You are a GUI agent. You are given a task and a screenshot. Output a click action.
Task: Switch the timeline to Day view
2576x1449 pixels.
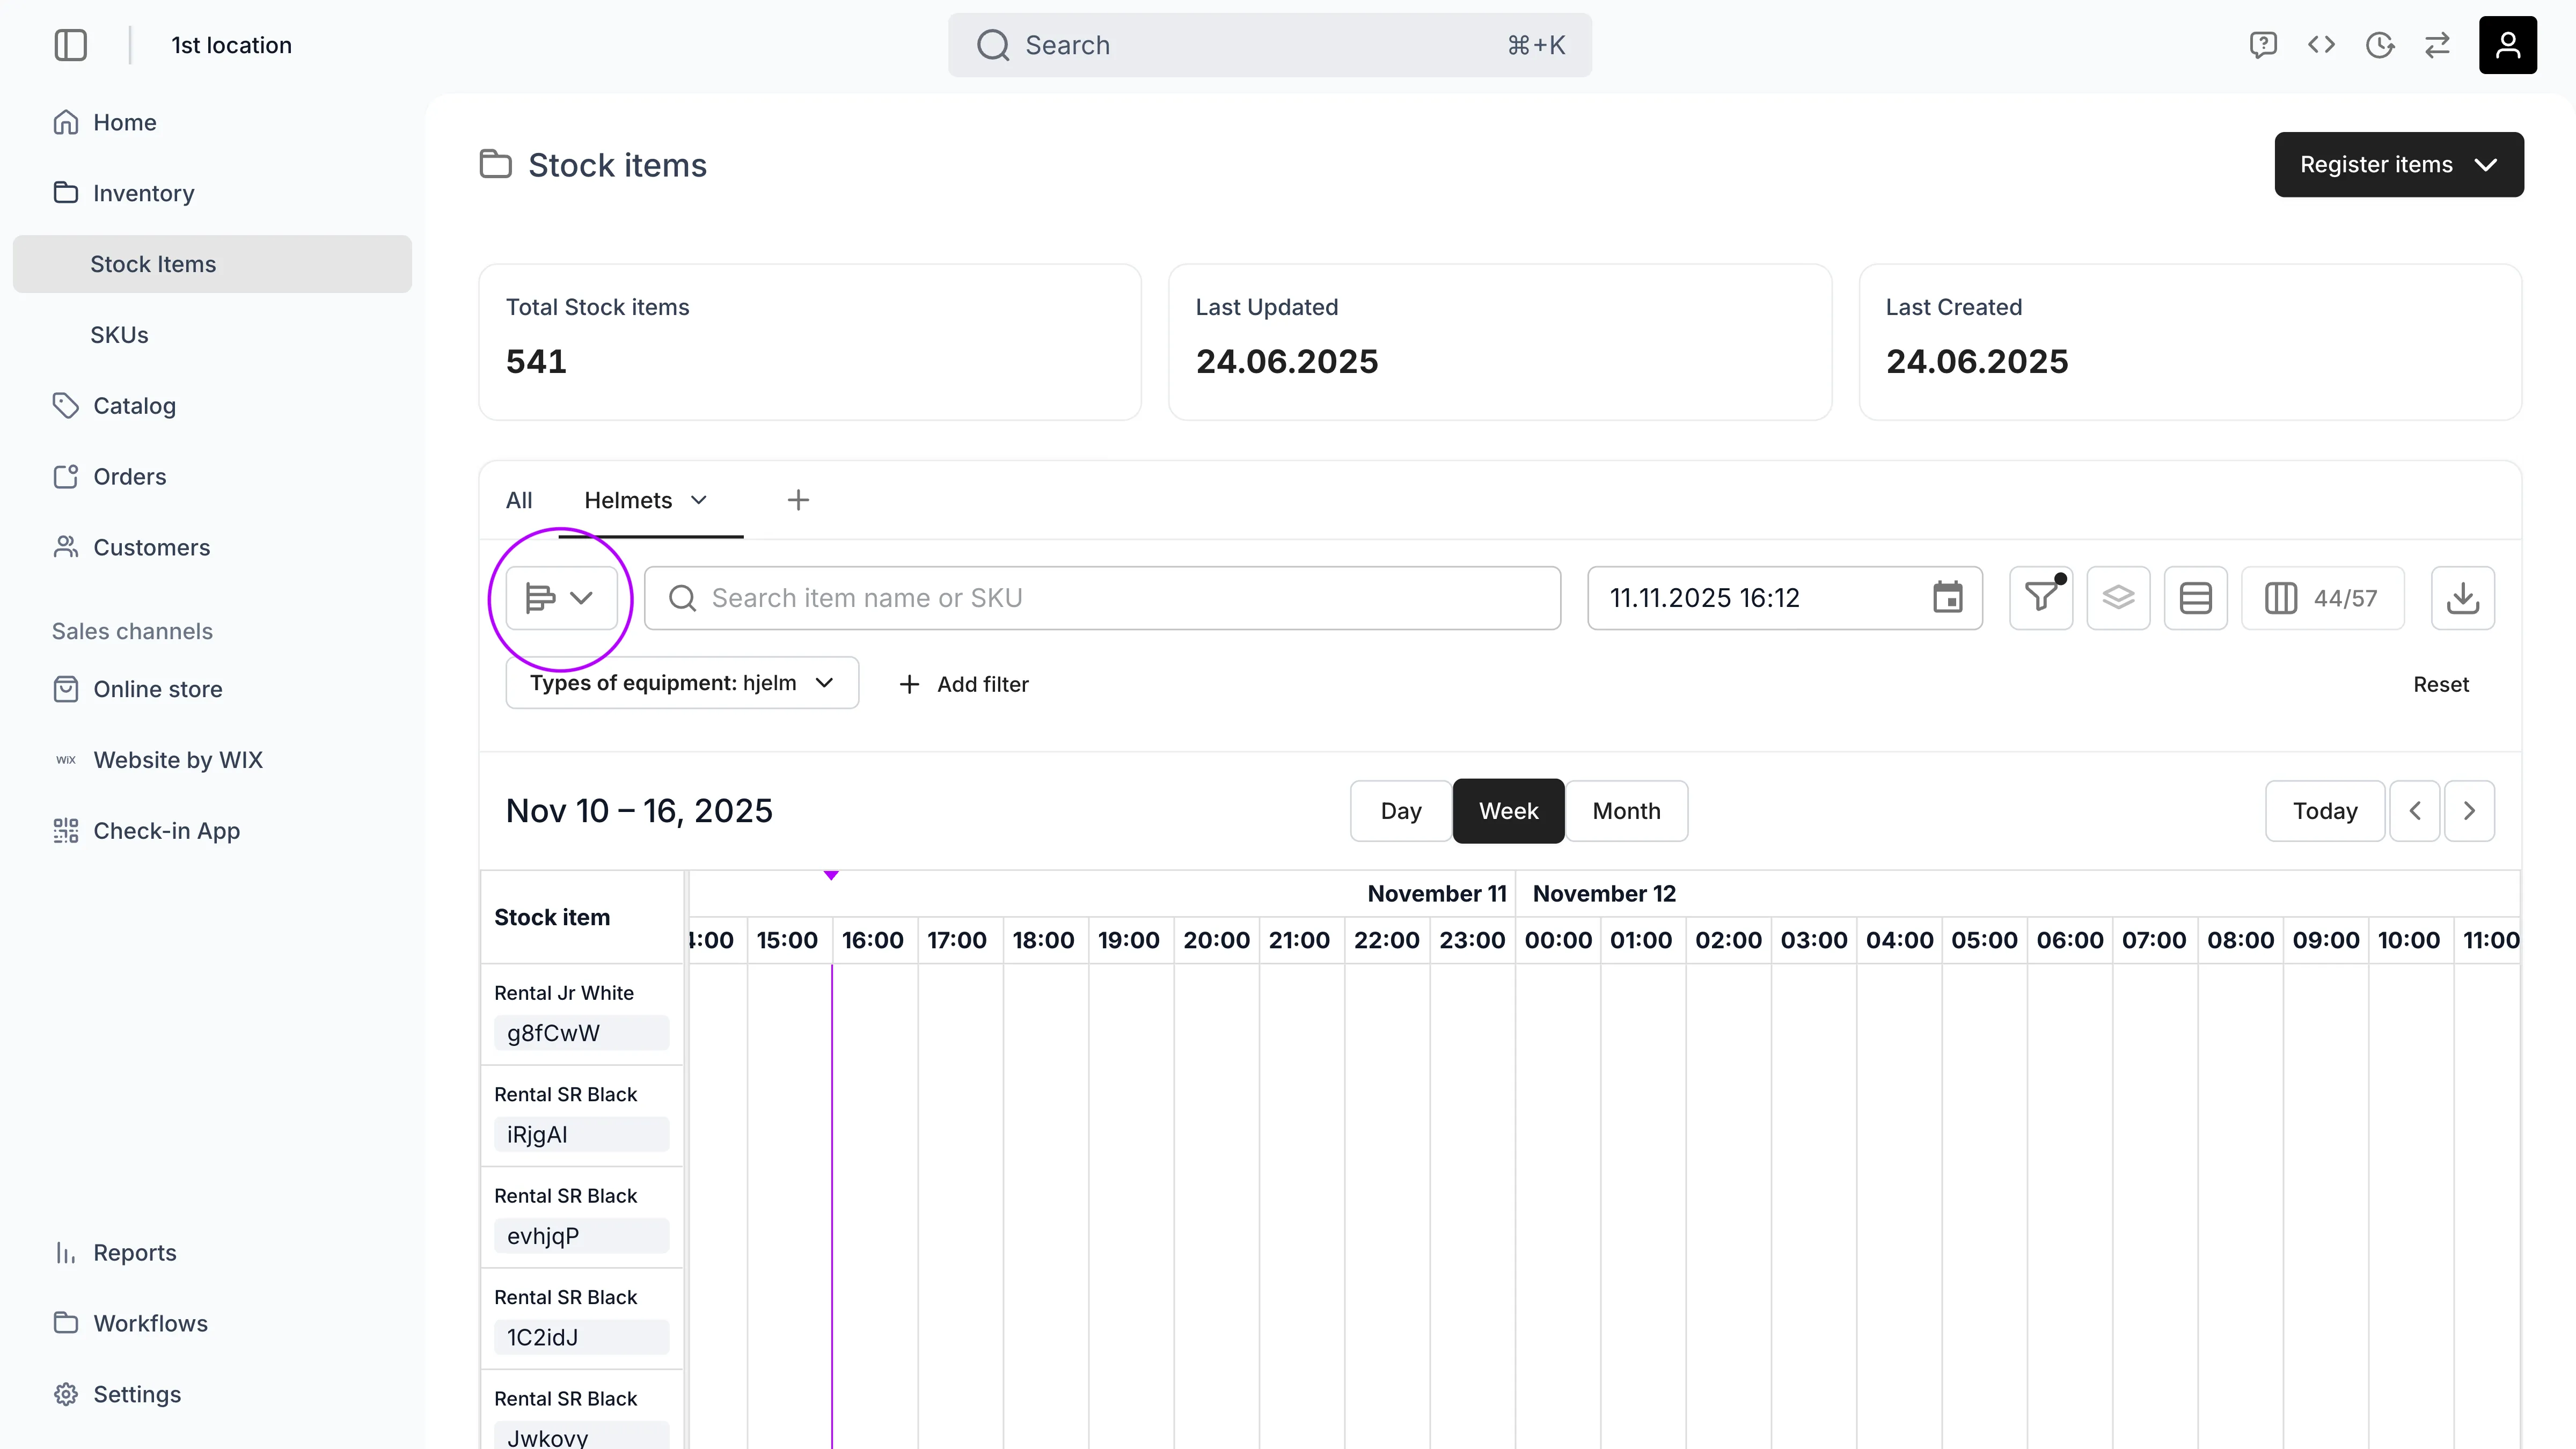pos(1400,811)
